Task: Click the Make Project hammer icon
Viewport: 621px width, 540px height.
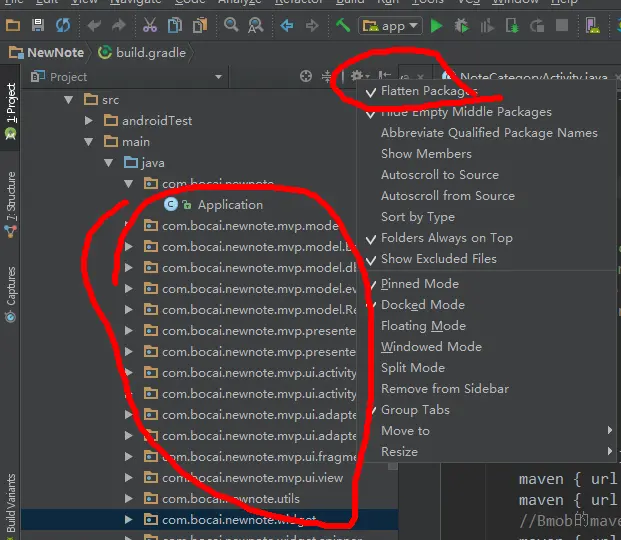Action: (x=343, y=26)
